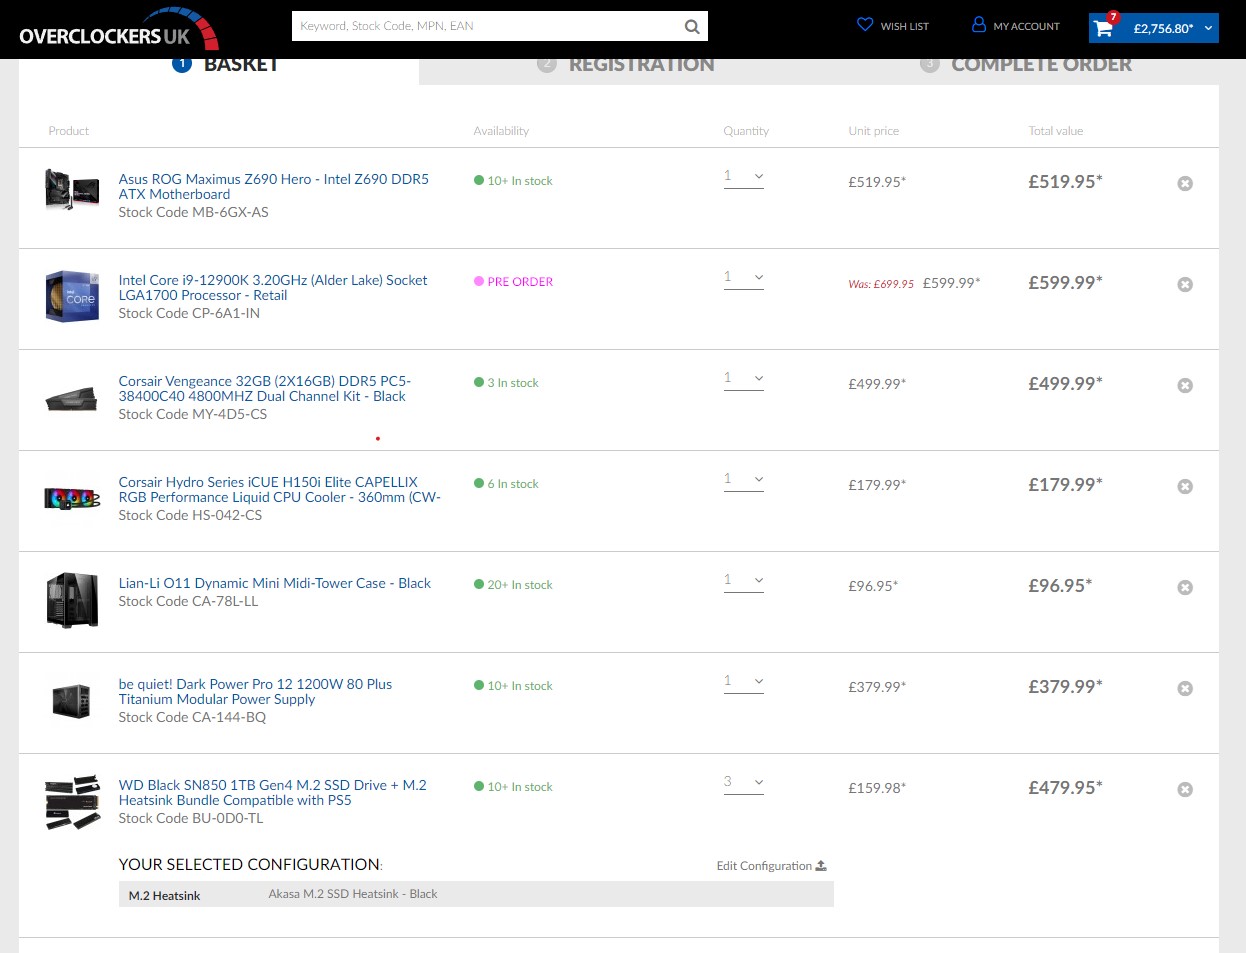Click the 'Stock Code BU-0D0-TL' text

(191, 818)
